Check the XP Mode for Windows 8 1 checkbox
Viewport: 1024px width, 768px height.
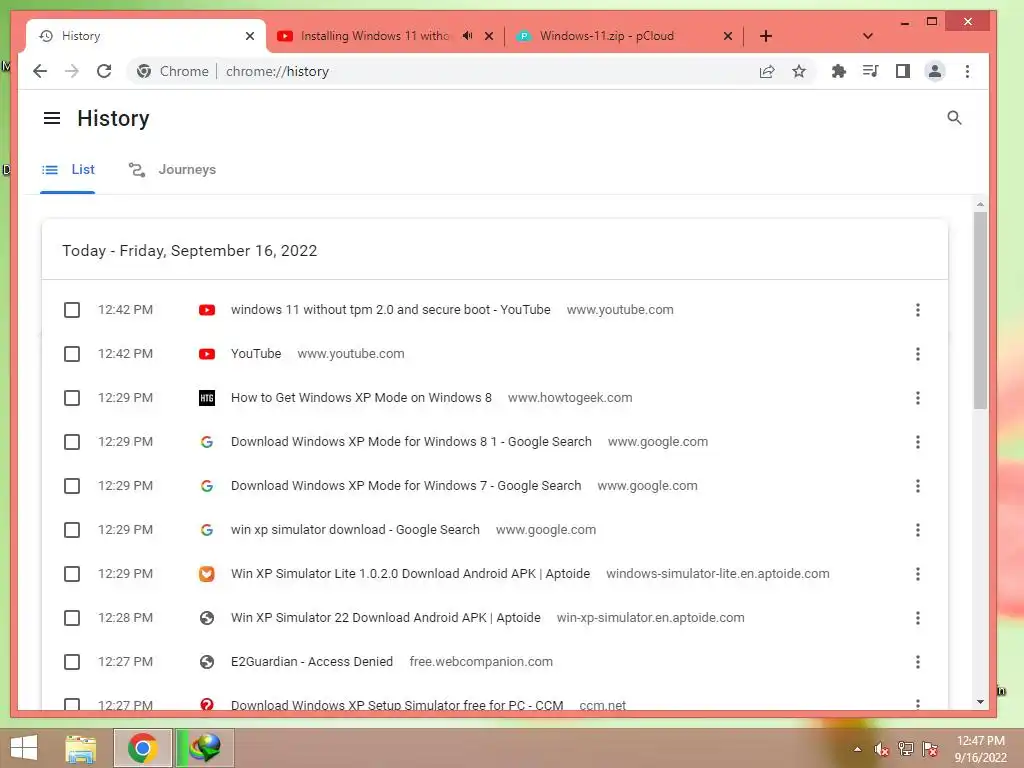[x=72, y=442]
